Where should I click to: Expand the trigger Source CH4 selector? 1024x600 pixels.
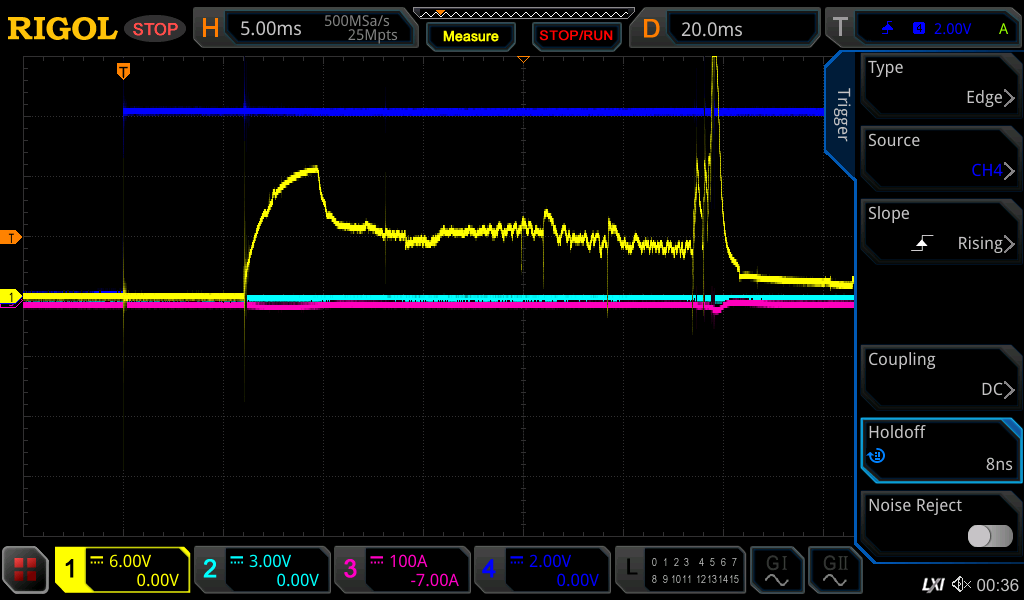pyautogui.click(x=940, y=156)
